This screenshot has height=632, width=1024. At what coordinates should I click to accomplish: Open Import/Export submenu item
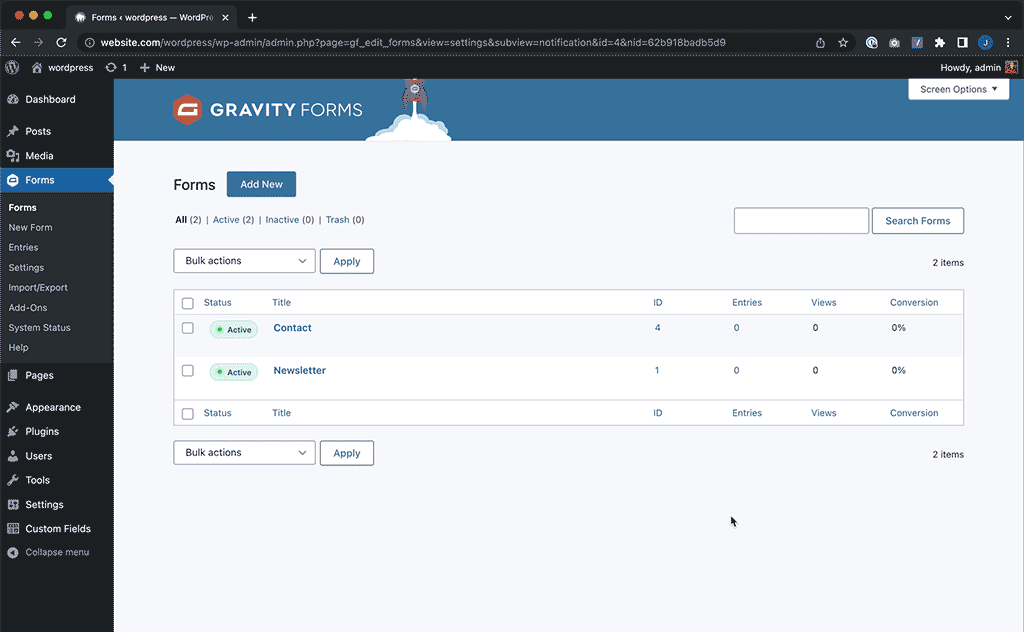click(38, 287)
